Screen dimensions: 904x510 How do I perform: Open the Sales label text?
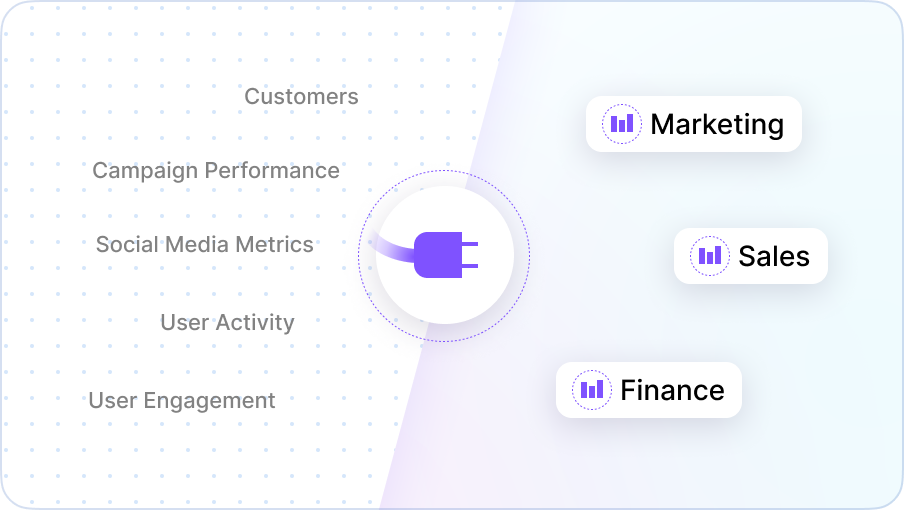tap(774, 256)
